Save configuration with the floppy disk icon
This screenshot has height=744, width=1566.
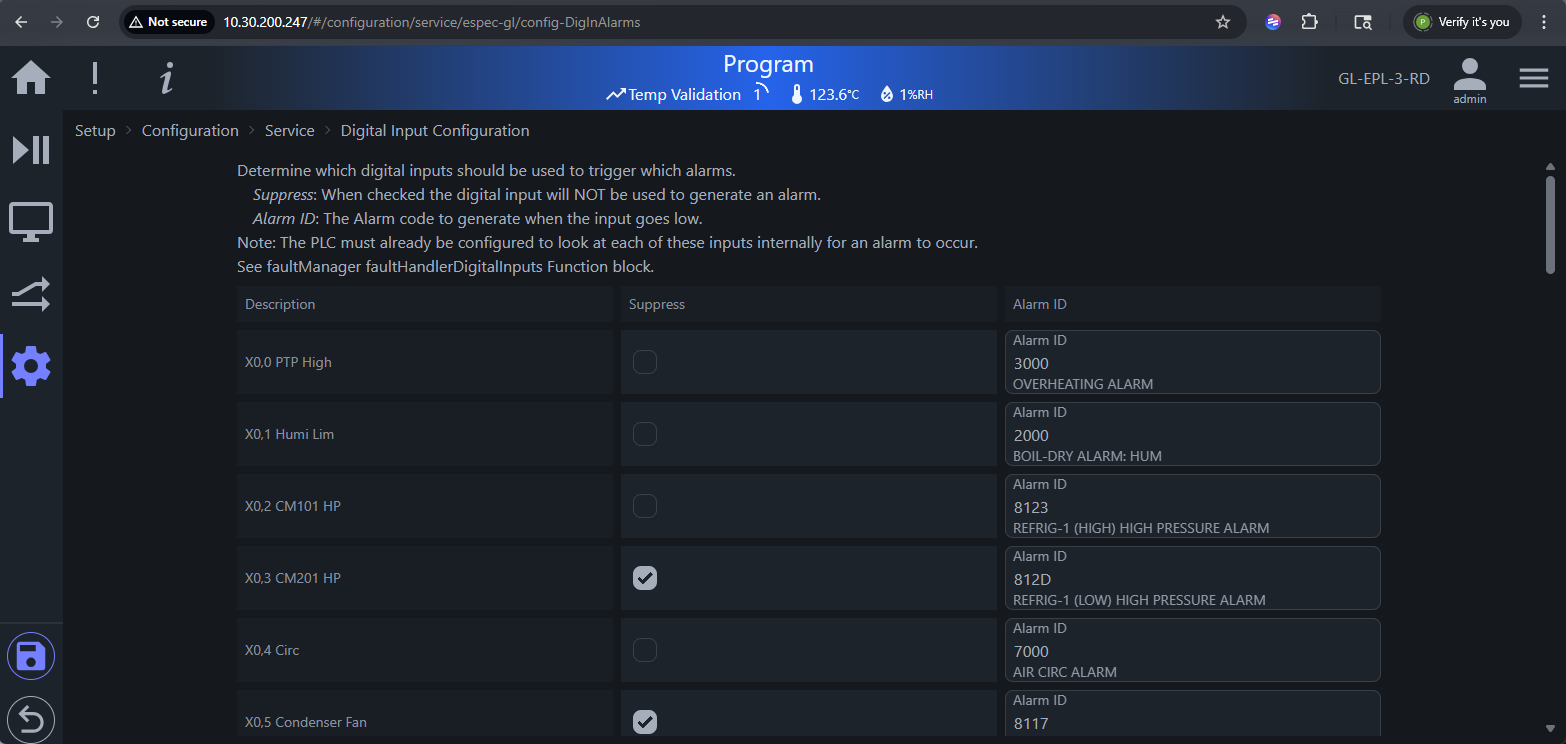pos(31,657)
